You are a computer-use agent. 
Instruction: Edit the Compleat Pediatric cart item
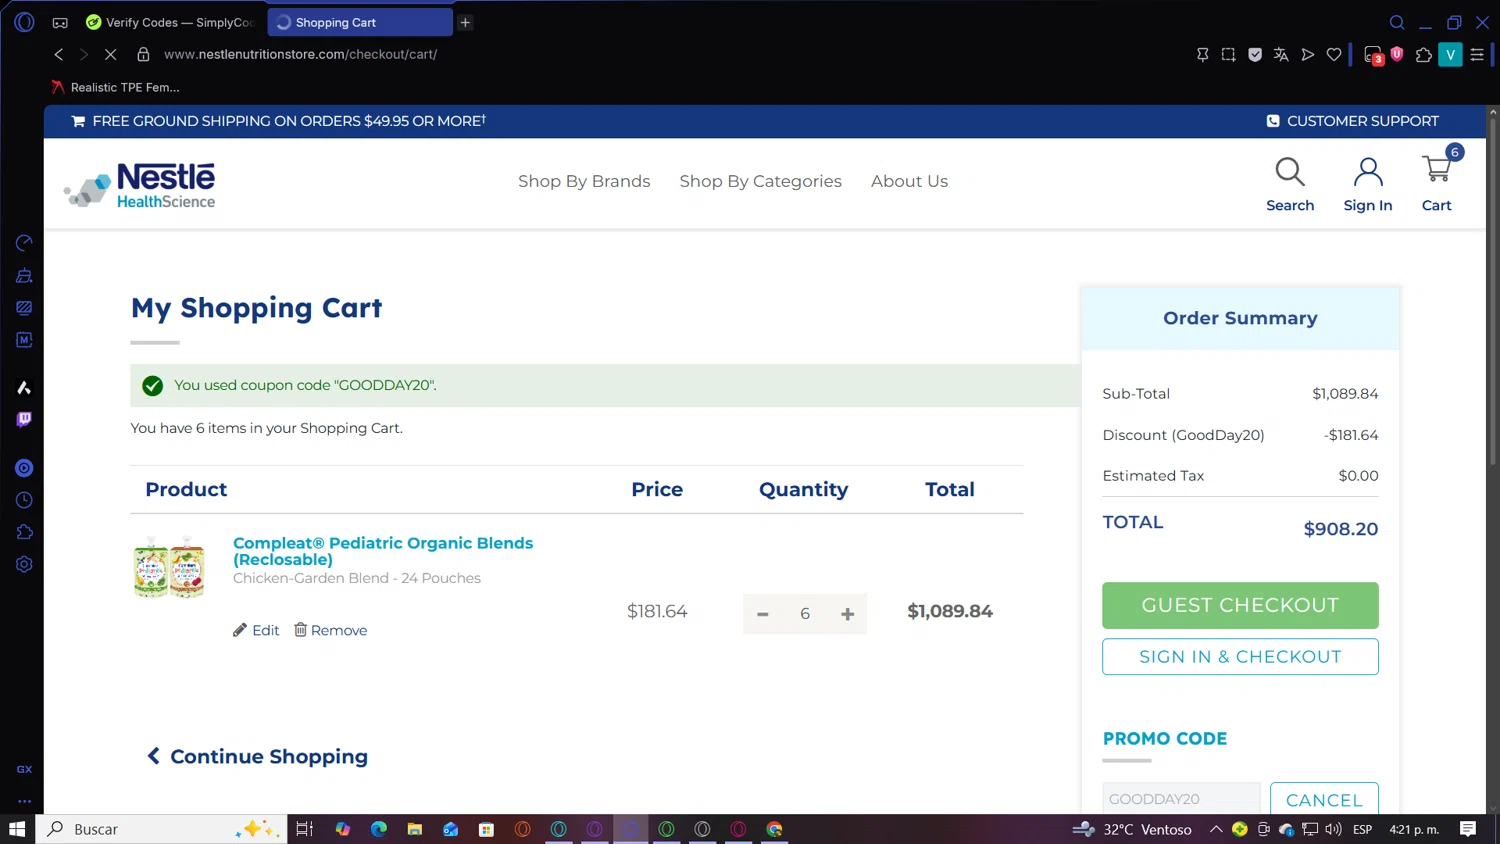click(256, 630)
